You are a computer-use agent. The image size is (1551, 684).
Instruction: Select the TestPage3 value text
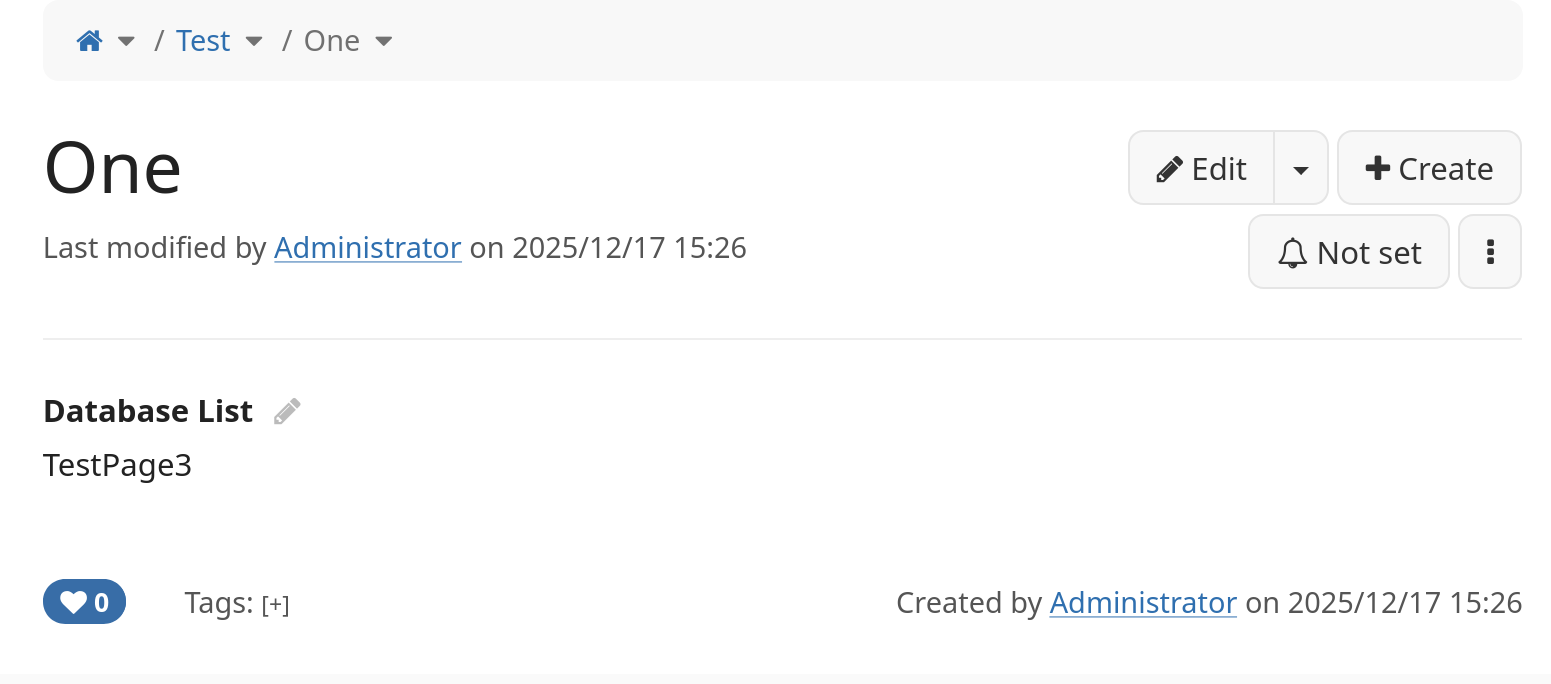[117, 465]
